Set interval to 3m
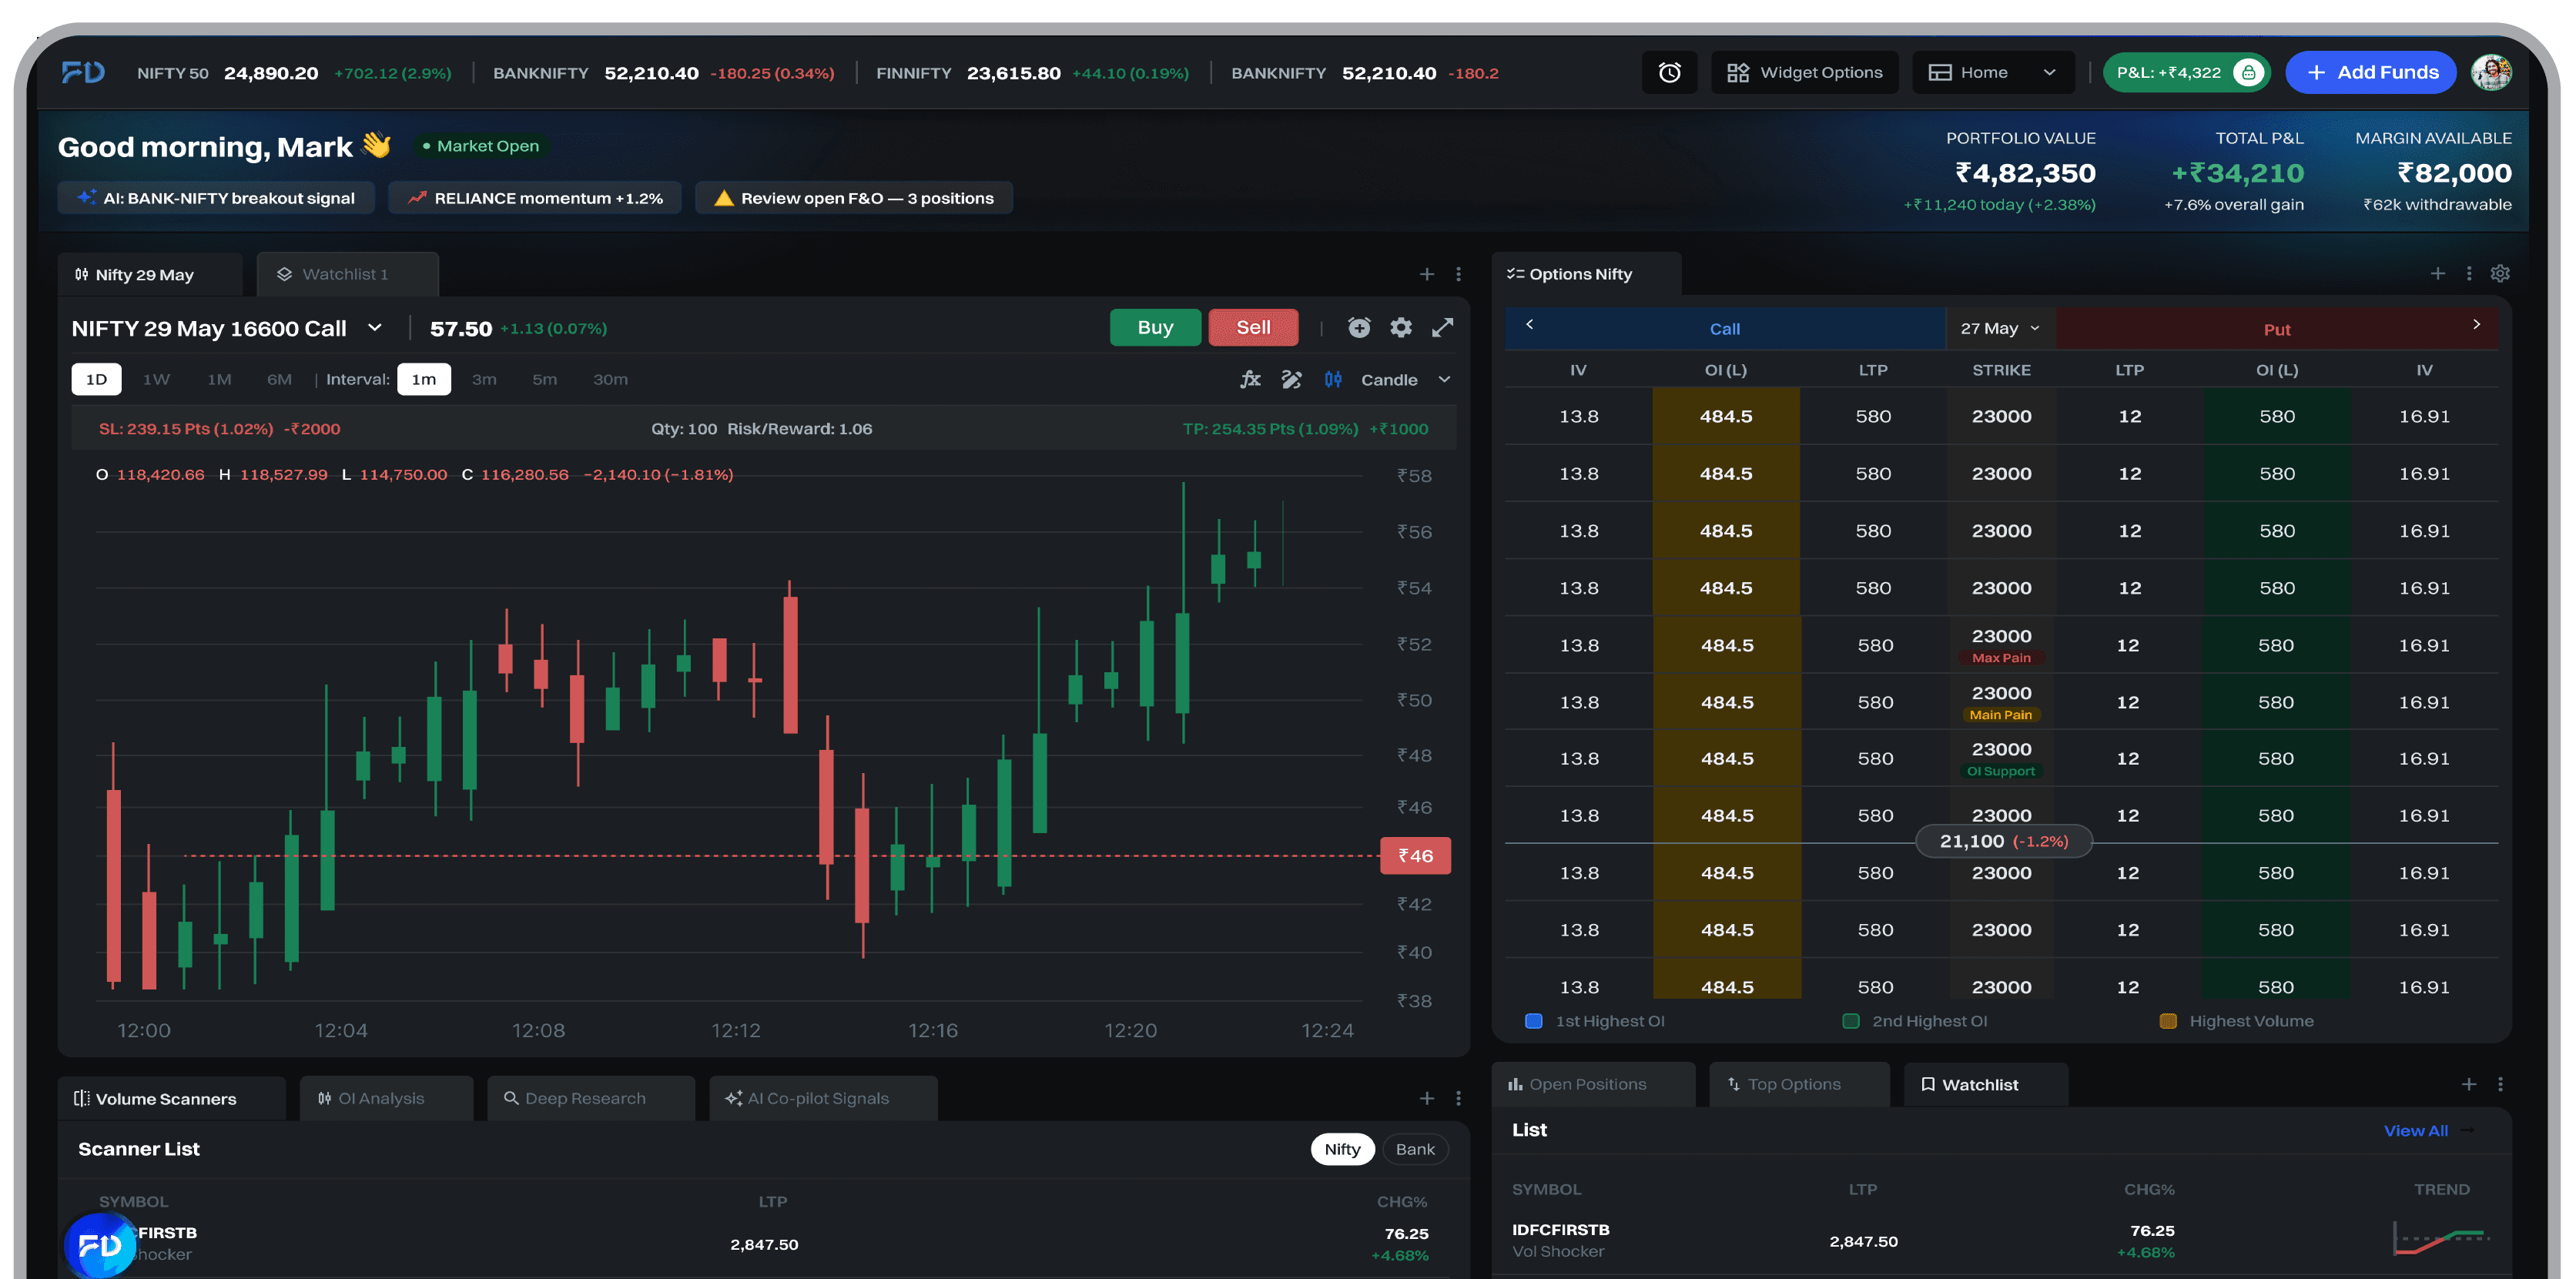Image resolution: width=2576 pixels, height=1279 pixels. pos(484,379)
